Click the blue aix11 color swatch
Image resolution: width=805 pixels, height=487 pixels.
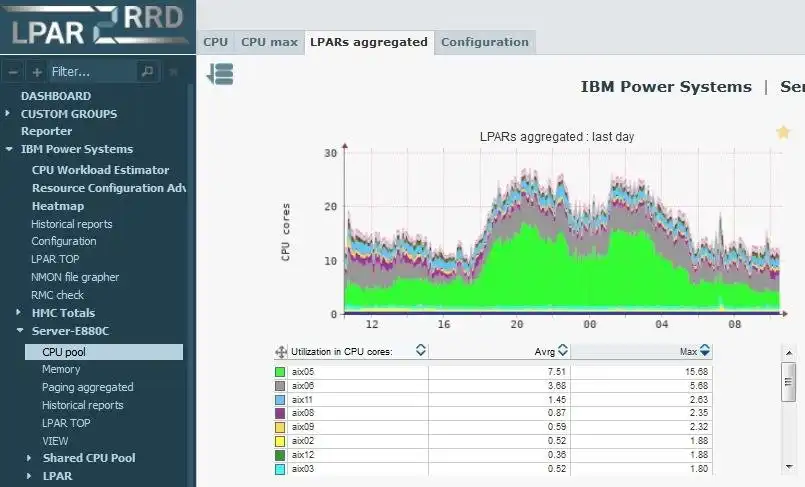click(x=280, y=400)
